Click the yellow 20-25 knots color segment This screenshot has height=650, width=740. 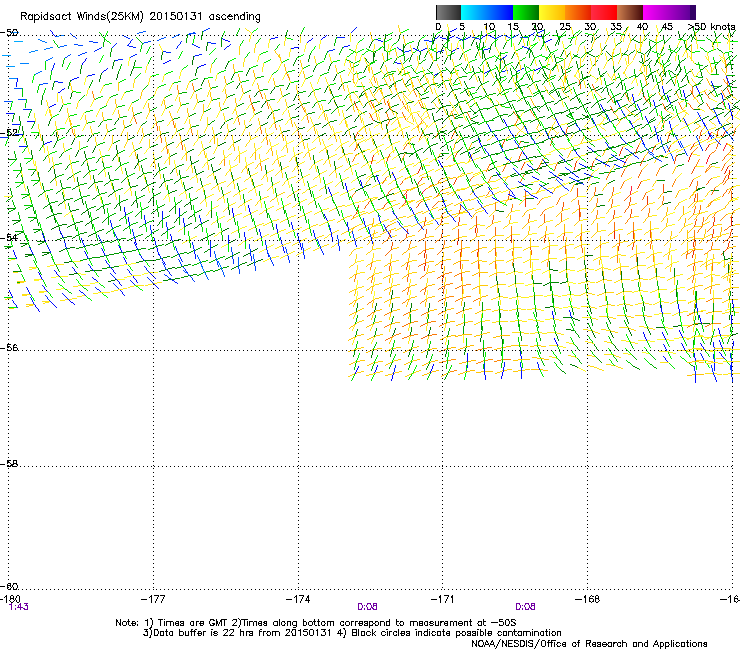[552, 12]
